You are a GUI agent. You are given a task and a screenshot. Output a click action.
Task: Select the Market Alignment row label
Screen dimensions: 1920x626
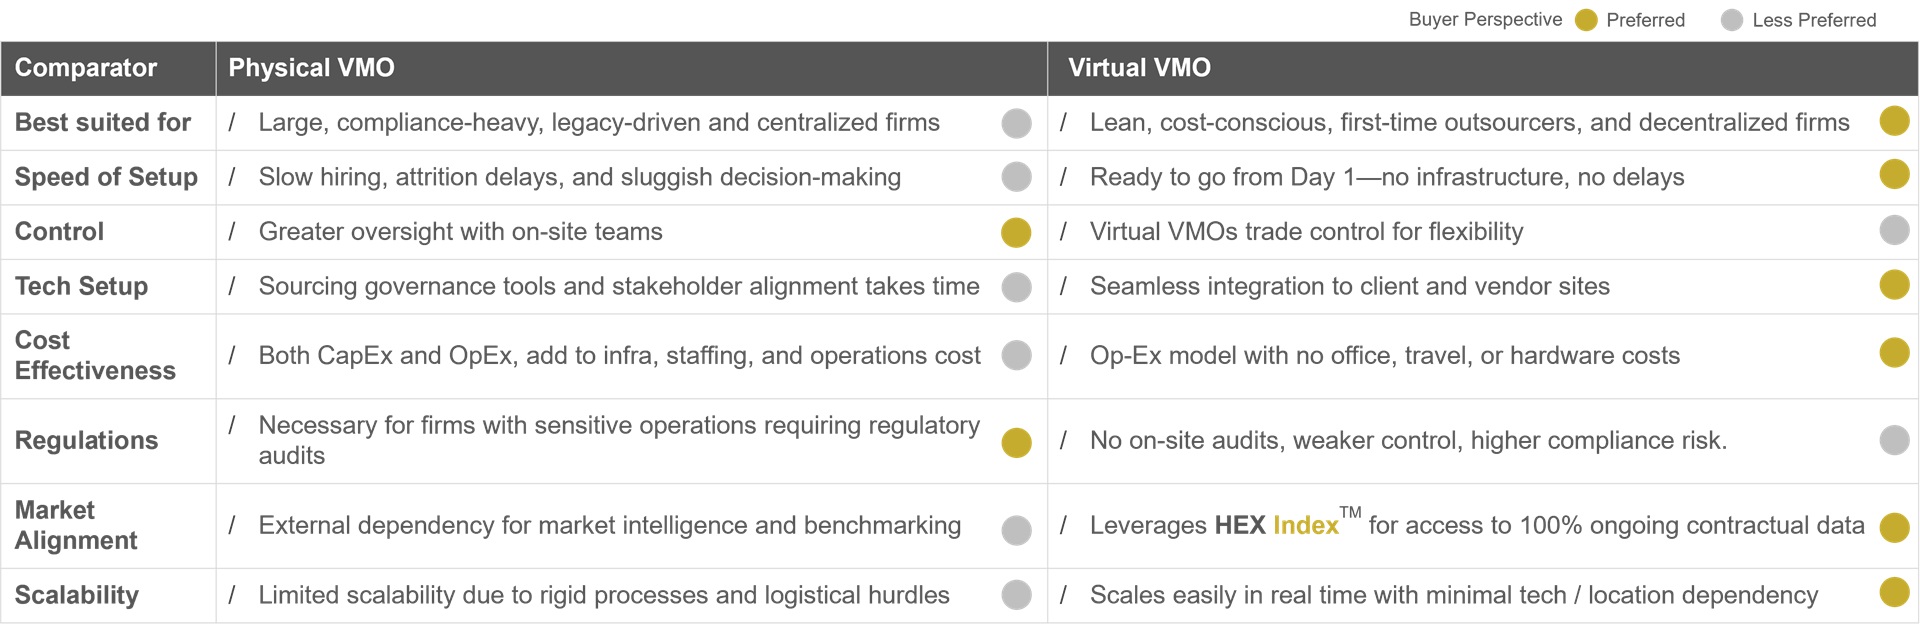(76, 525)
